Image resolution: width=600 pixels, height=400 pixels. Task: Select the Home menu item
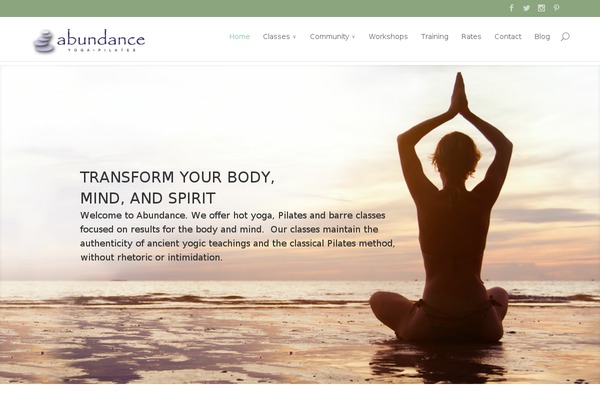click(x=240, y=37)
